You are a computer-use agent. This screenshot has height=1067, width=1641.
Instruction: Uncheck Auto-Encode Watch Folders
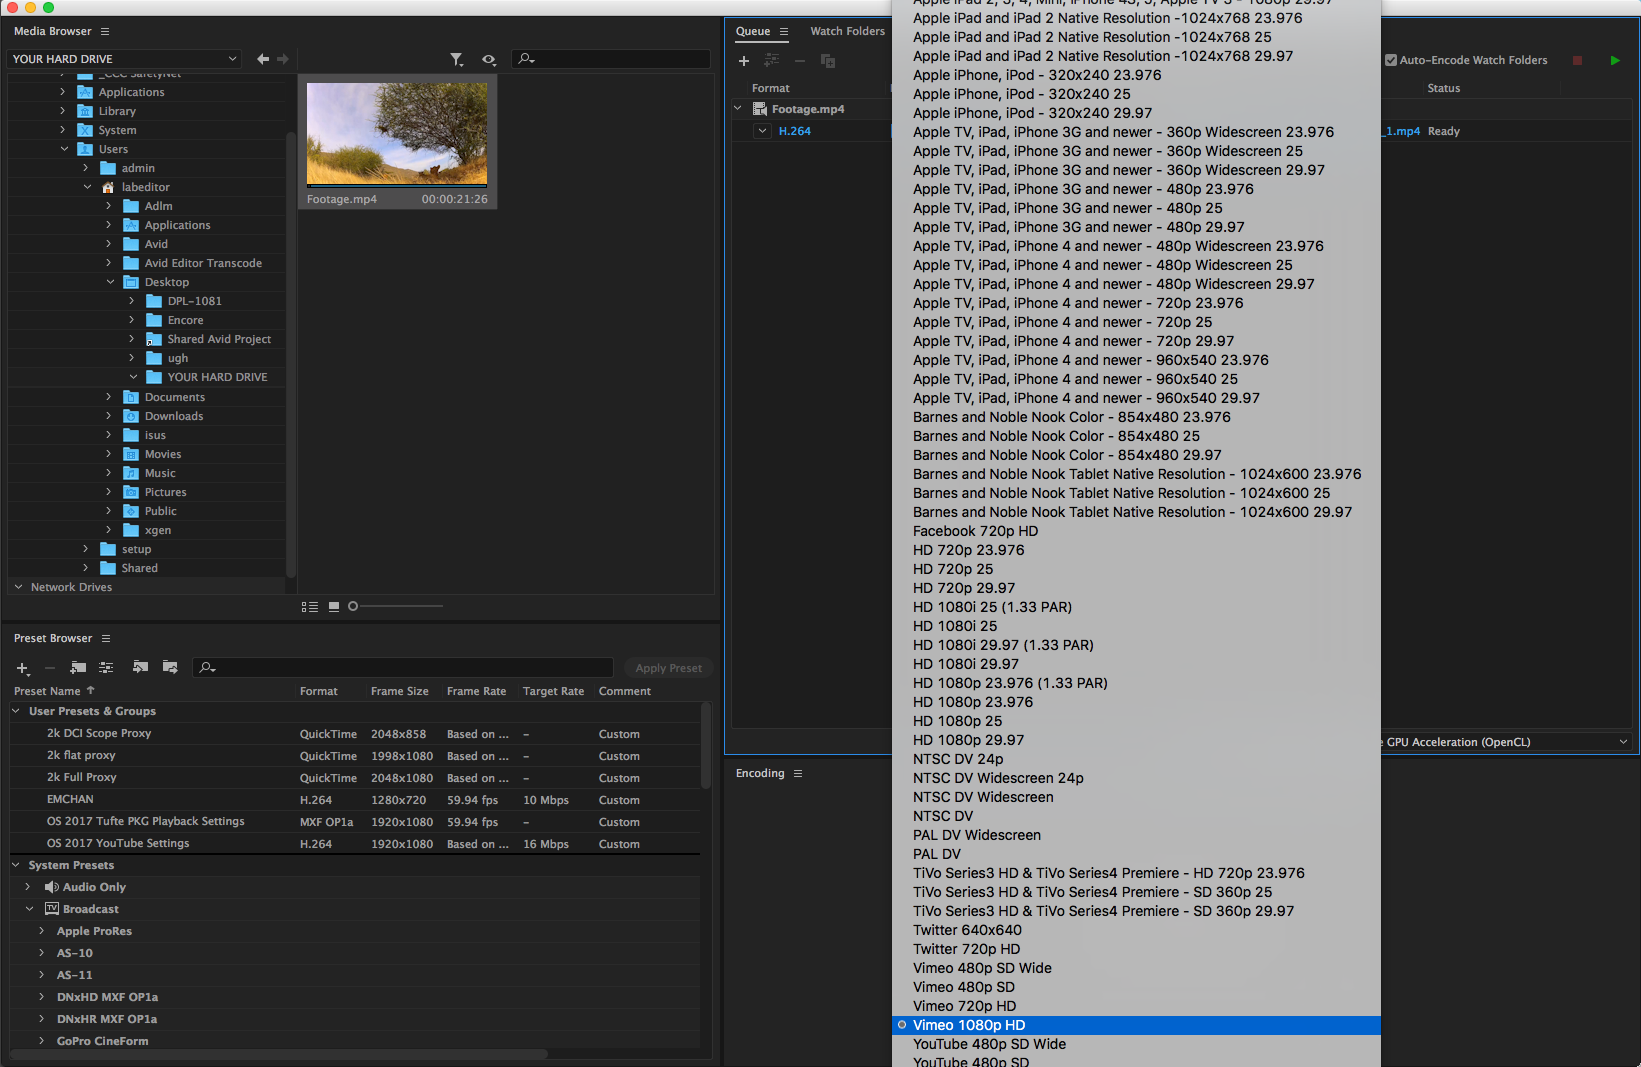(x=1390, y=60)
